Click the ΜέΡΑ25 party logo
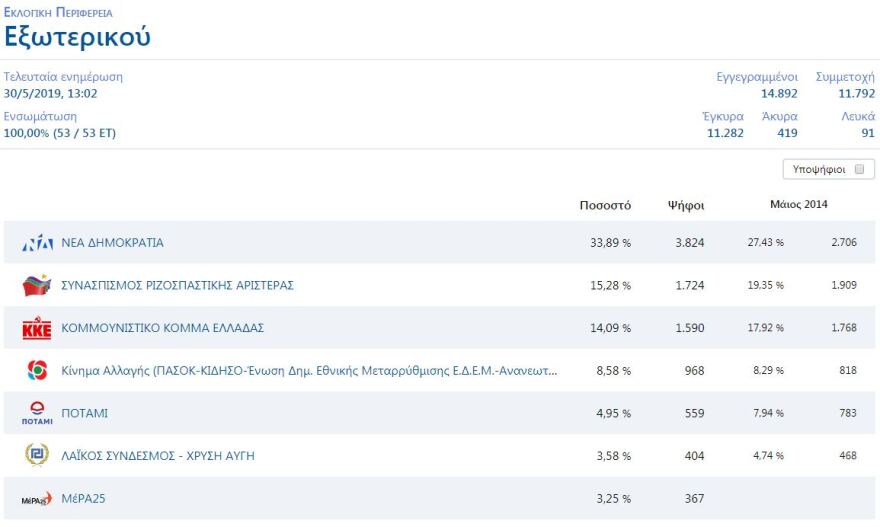The width and height of the screenshot is (880, 527). click(x=37, y=499)
